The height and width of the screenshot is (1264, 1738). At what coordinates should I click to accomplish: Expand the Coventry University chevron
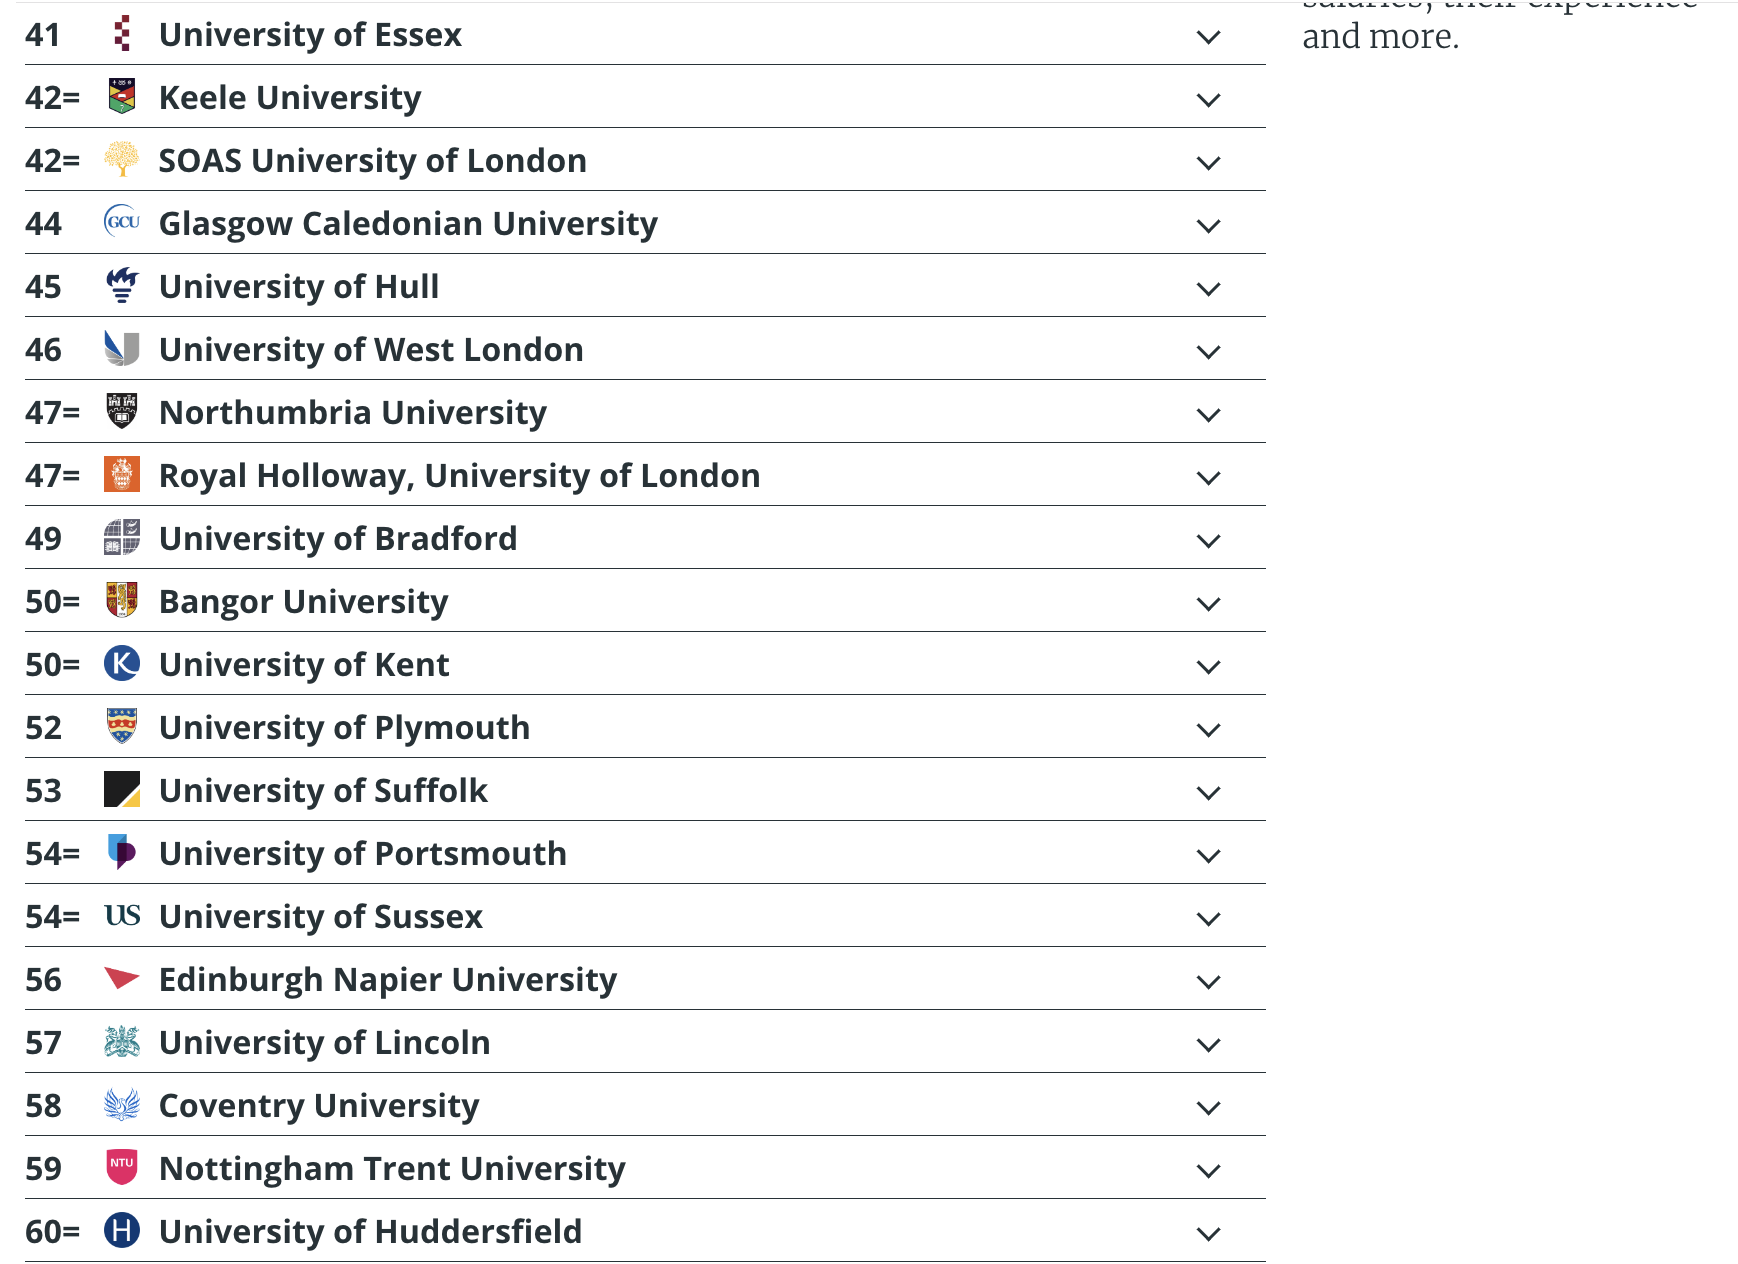pyautogui.click(x=1209, y=1107)
